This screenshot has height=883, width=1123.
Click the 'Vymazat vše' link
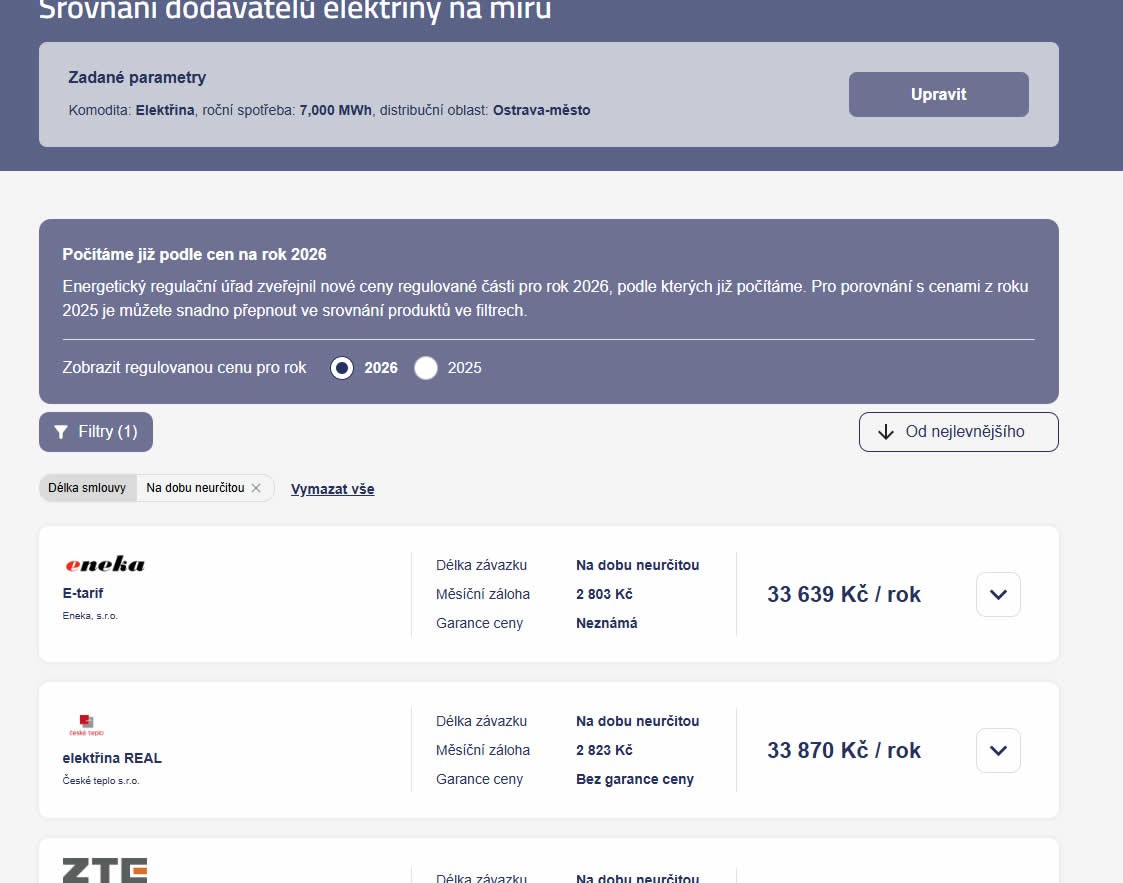pyautogui.click(x=332, y=489)
